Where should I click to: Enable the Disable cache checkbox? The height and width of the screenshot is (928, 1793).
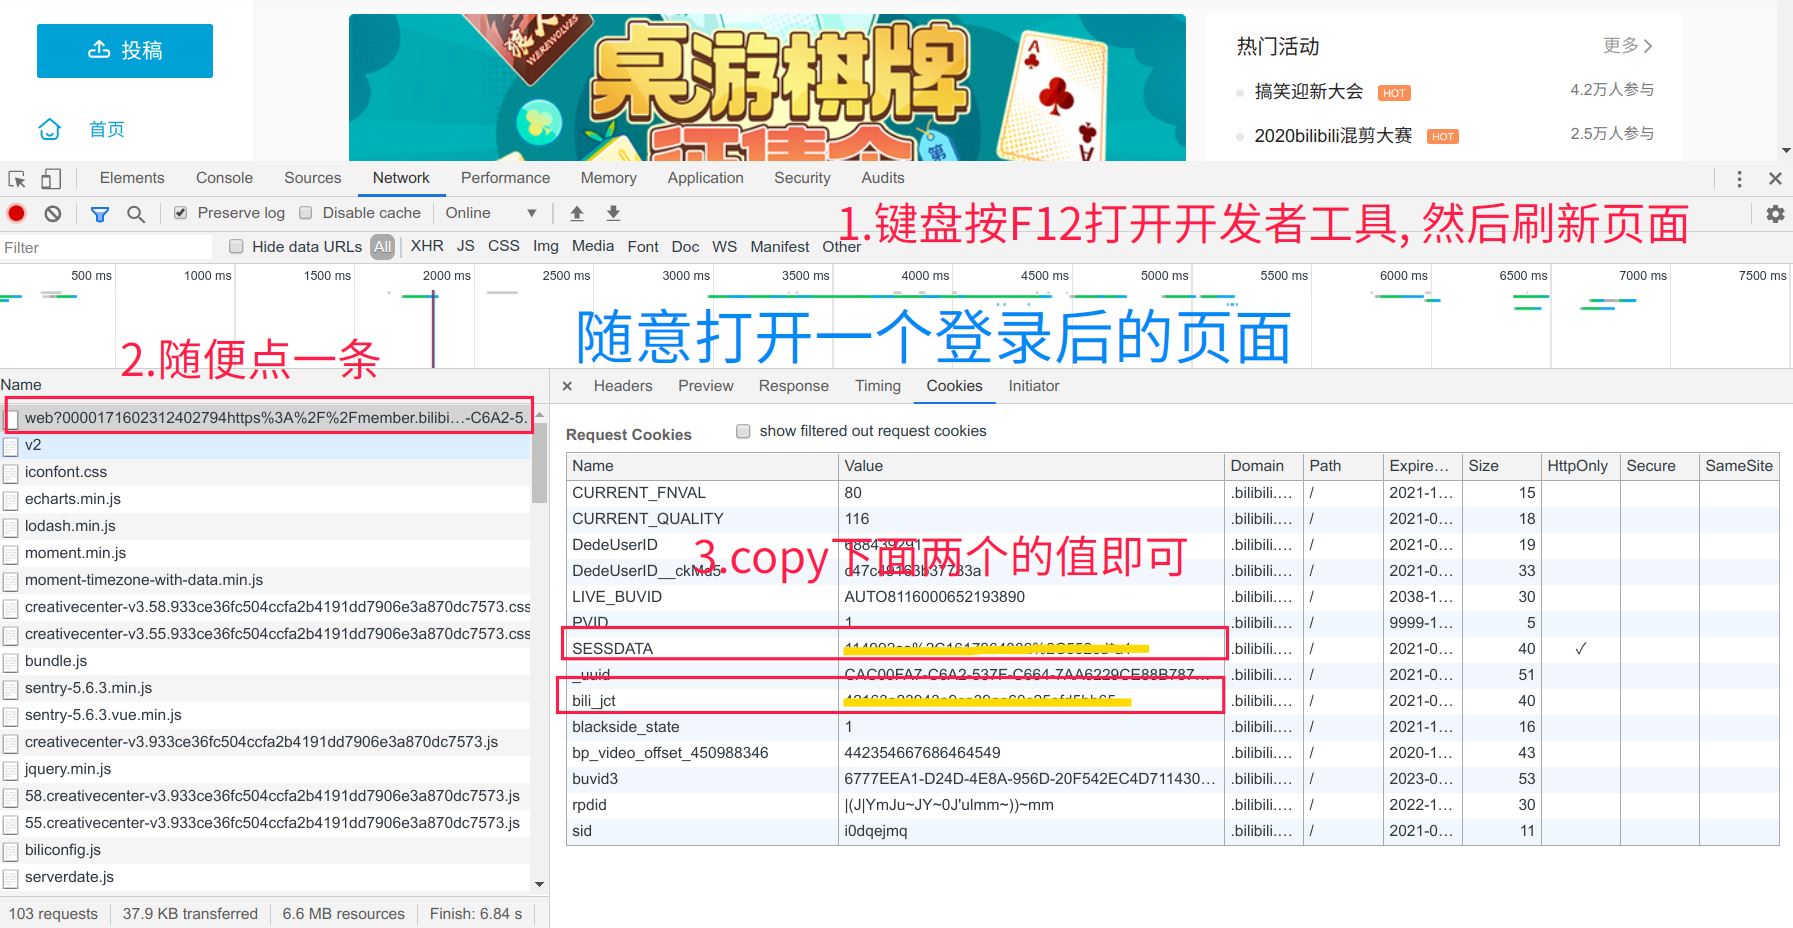click(306, 212)
